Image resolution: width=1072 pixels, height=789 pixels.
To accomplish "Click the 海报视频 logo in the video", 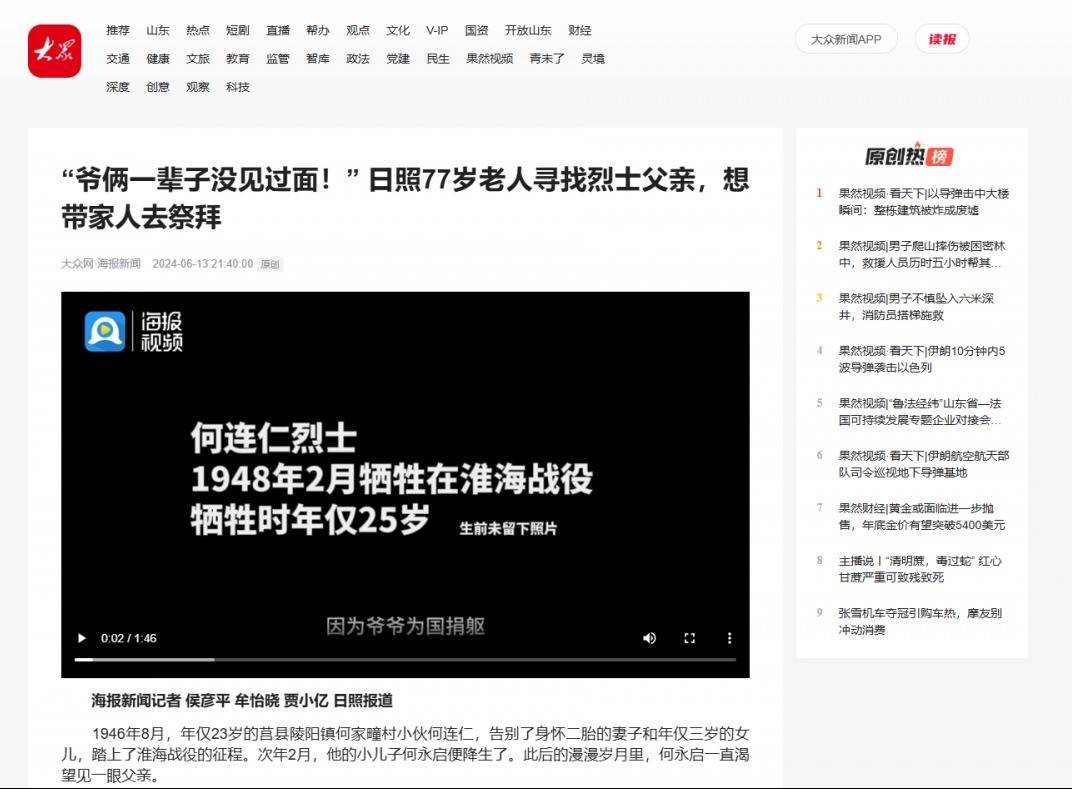I will (134, 331).
